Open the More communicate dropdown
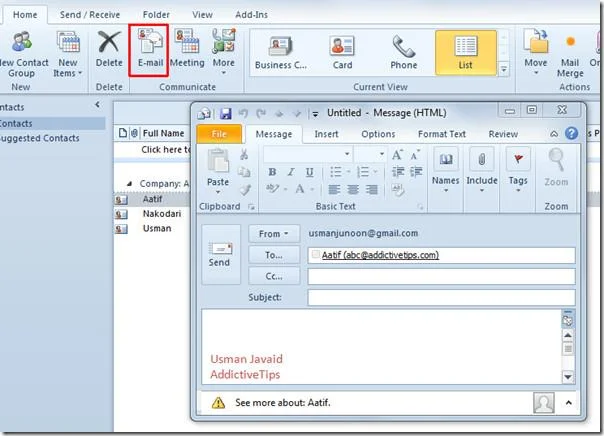This screenshot has width=604, height=436. pyautogui.click(x=223, y=52)
